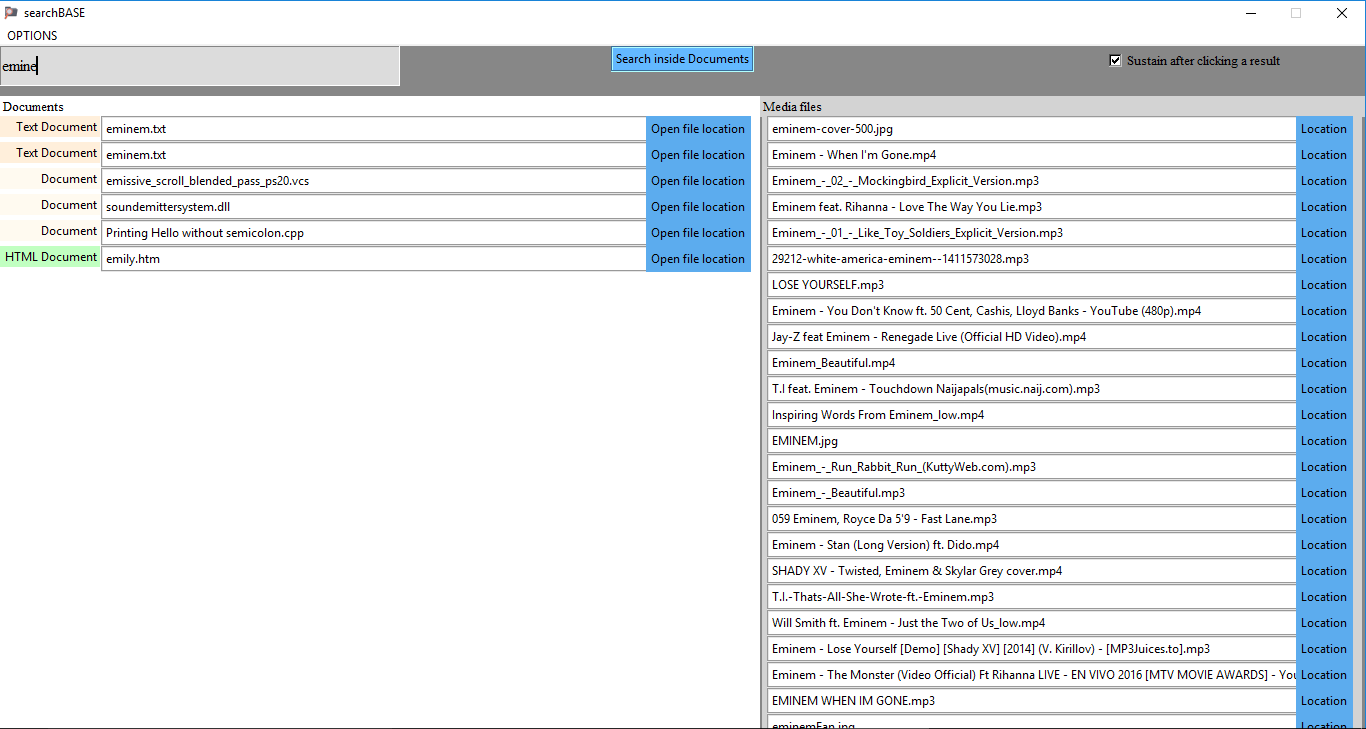This screenshot has width=1366, height=729.
Task: Click Location for Like_Toy_Soldiers_Explicit_Version.mp3
Action: click(1324, 233)
